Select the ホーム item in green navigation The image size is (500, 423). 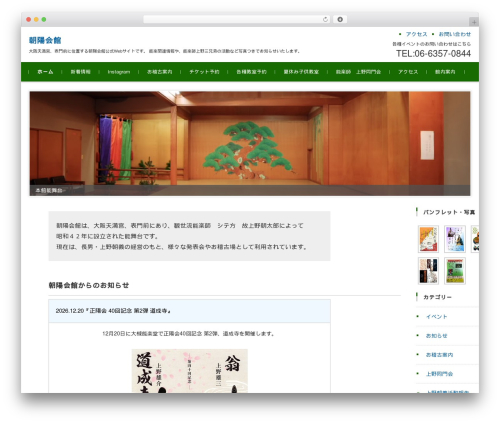(x=45, y=72)
